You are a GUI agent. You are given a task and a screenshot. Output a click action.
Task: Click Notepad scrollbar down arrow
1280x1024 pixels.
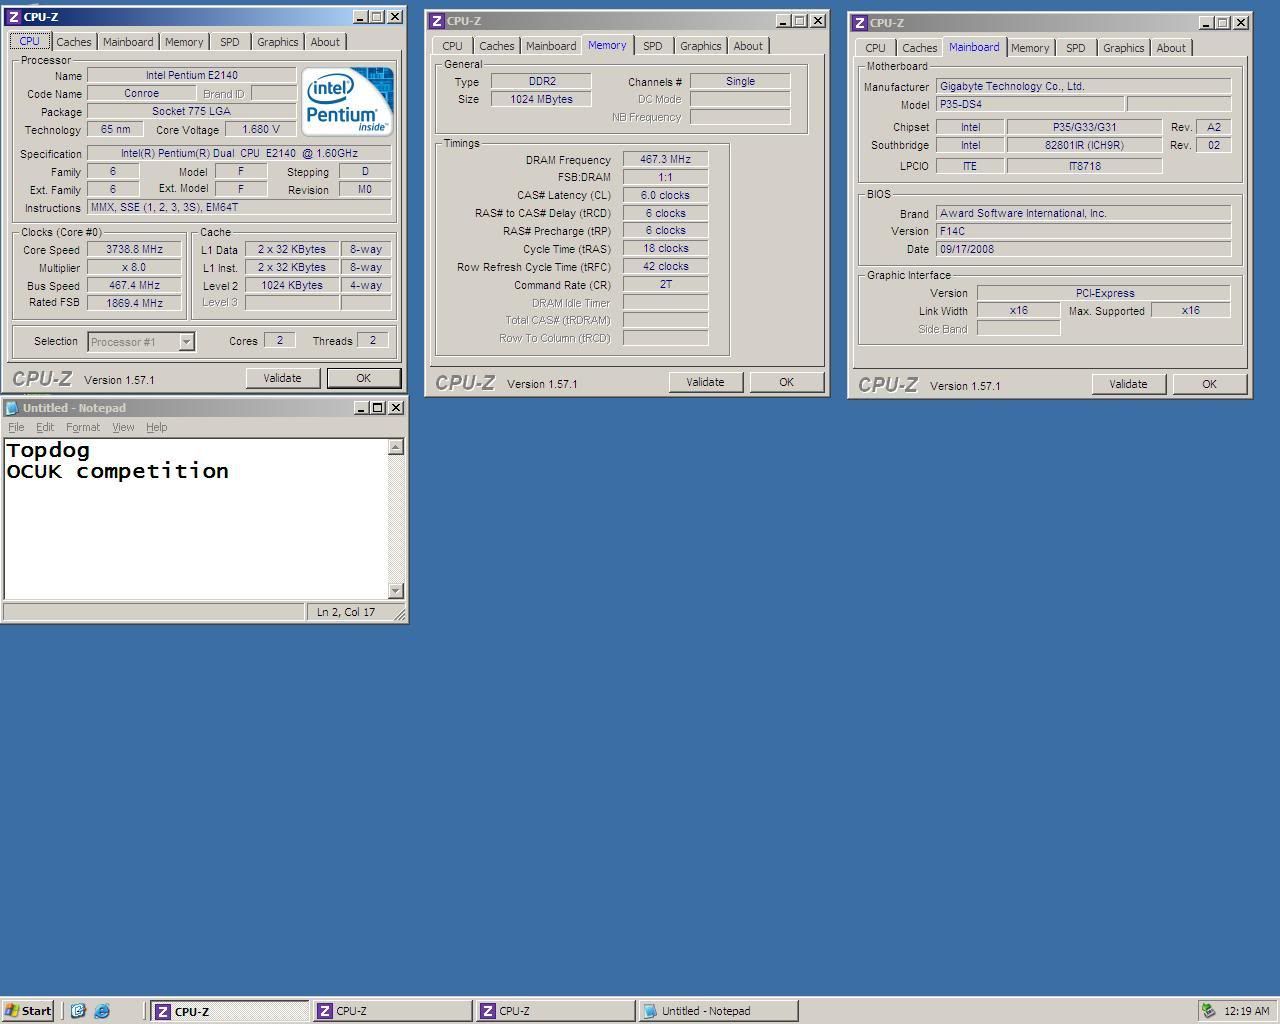[396, 591]
